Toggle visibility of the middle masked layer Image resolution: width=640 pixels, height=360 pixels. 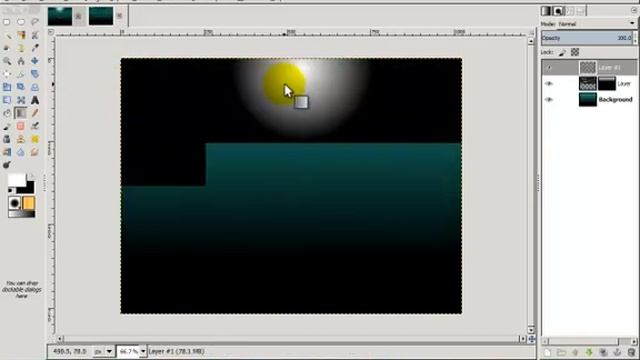[549, 84]
